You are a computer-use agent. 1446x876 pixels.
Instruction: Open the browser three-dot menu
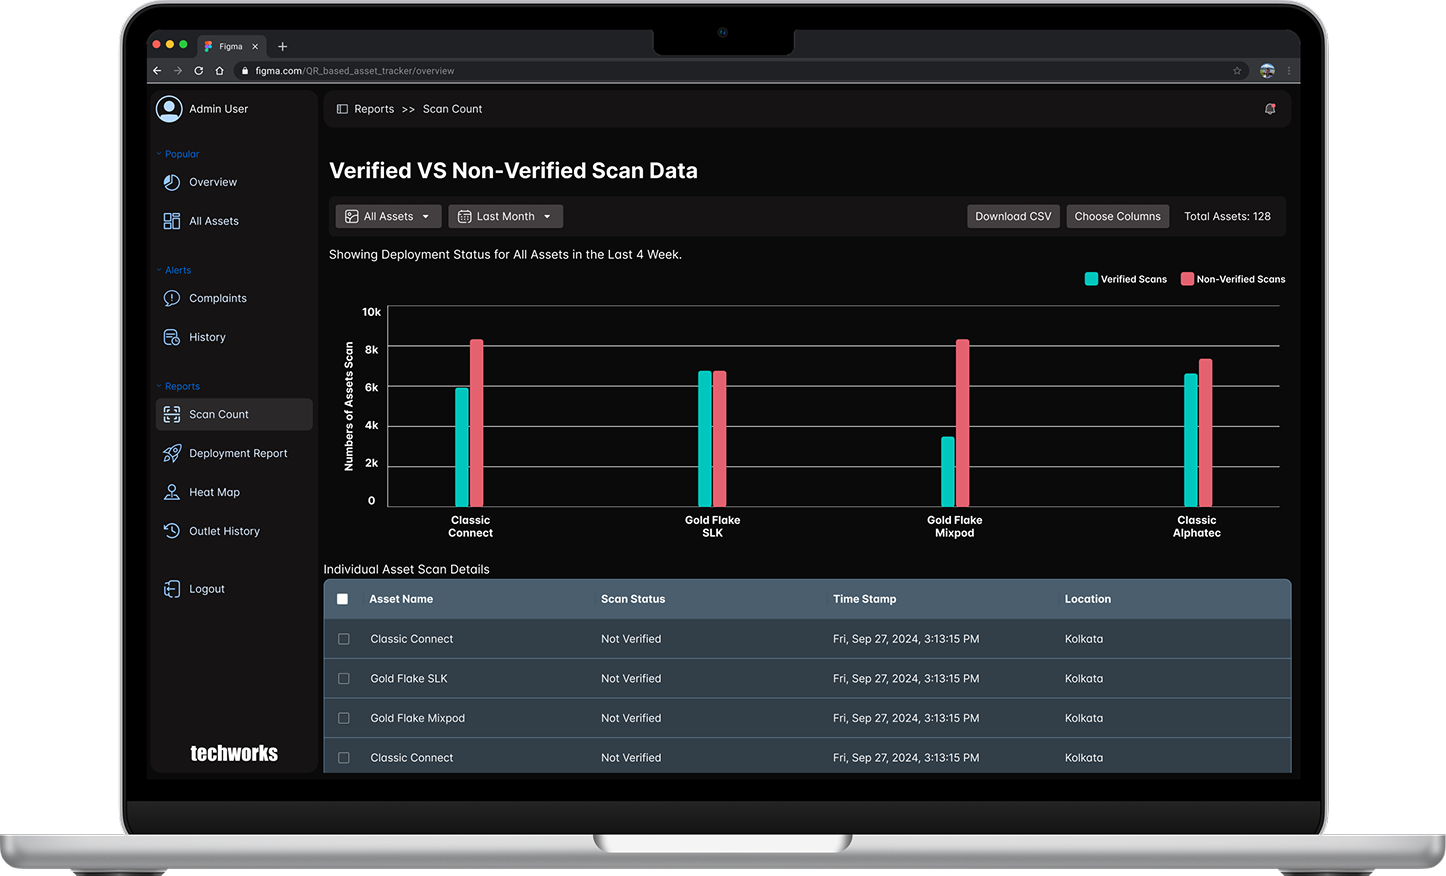point(1289,71)
